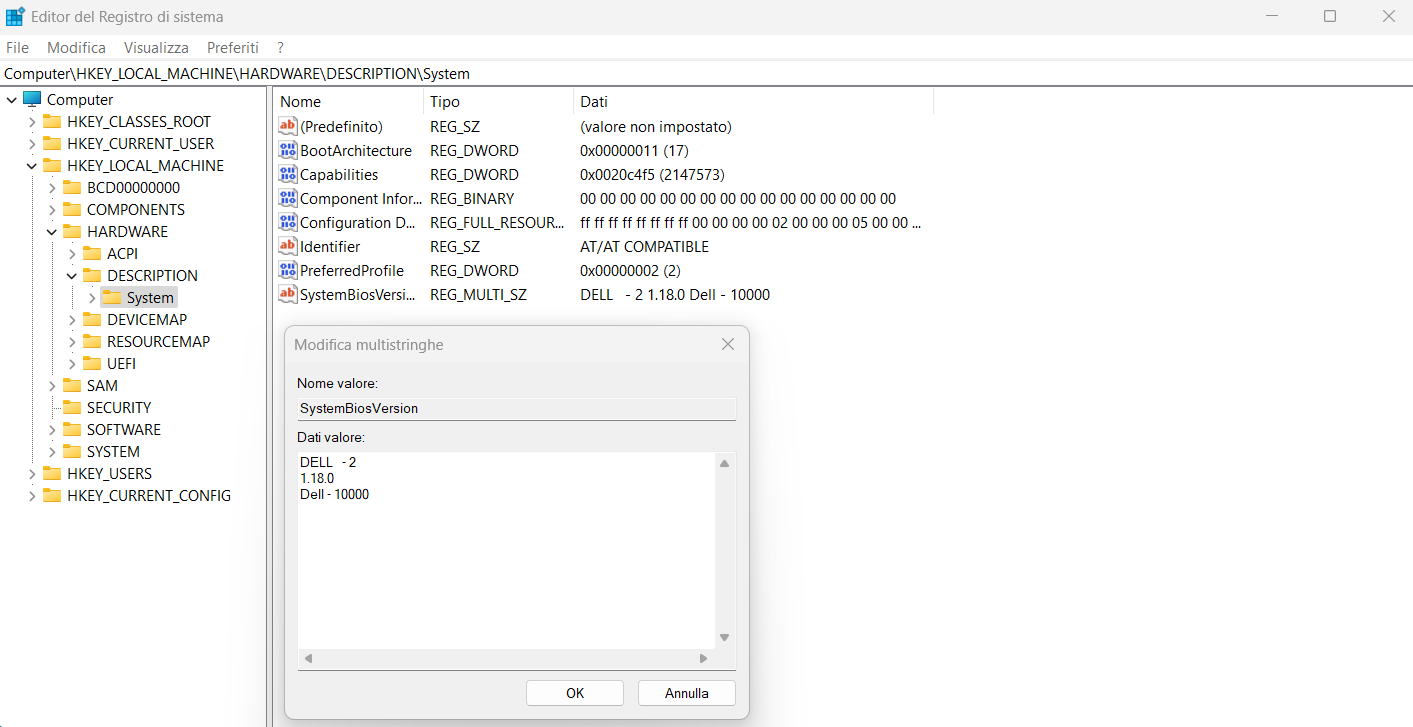The image size is (1413, 727).
Task: Click the Computer icon in tree root
Action: tap(32, 100)
